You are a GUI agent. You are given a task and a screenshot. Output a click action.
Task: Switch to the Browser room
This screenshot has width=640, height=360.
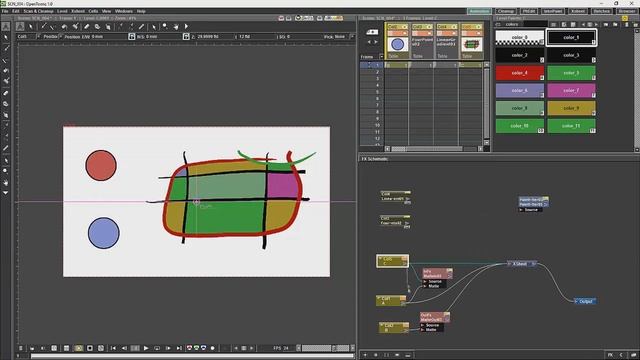coord(627,11)
